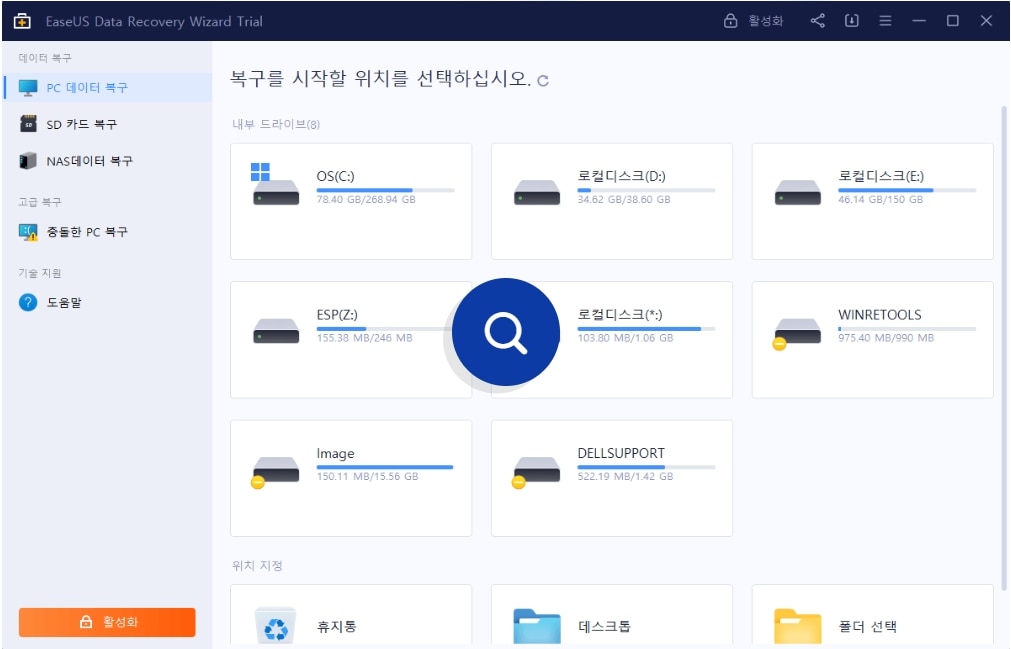Click the orange 활성화 button
Viewport: 1011px width, 649px height.
click(x=107, y=622)
